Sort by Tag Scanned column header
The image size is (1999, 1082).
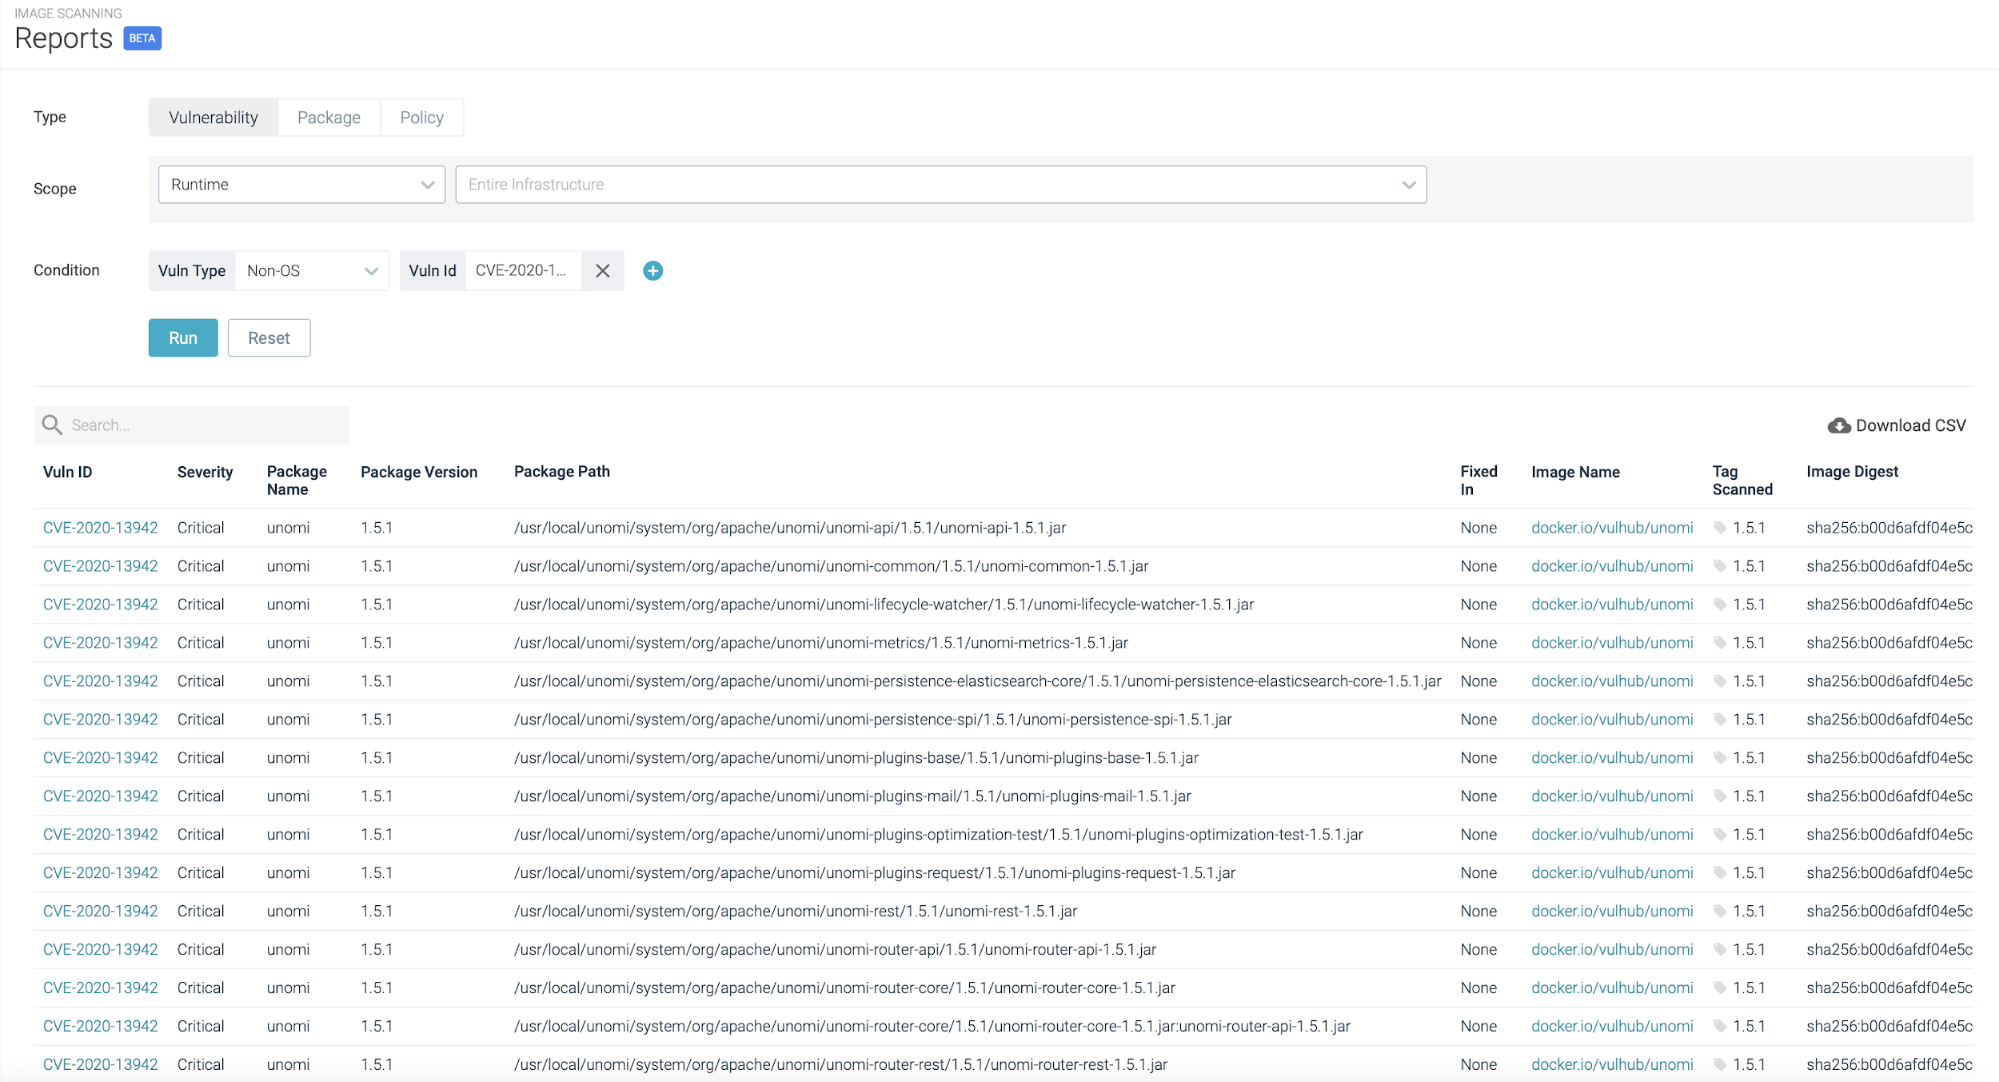(x=1742, y=480)
